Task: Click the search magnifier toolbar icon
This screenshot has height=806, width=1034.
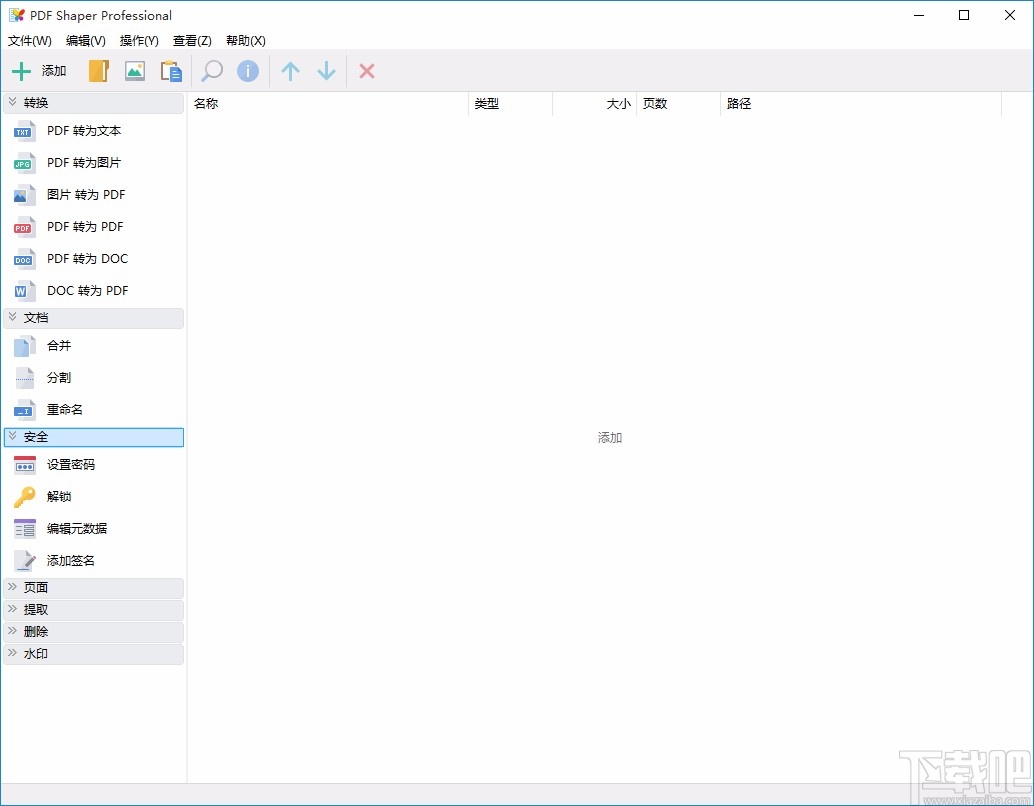Action: coord(211,71)
